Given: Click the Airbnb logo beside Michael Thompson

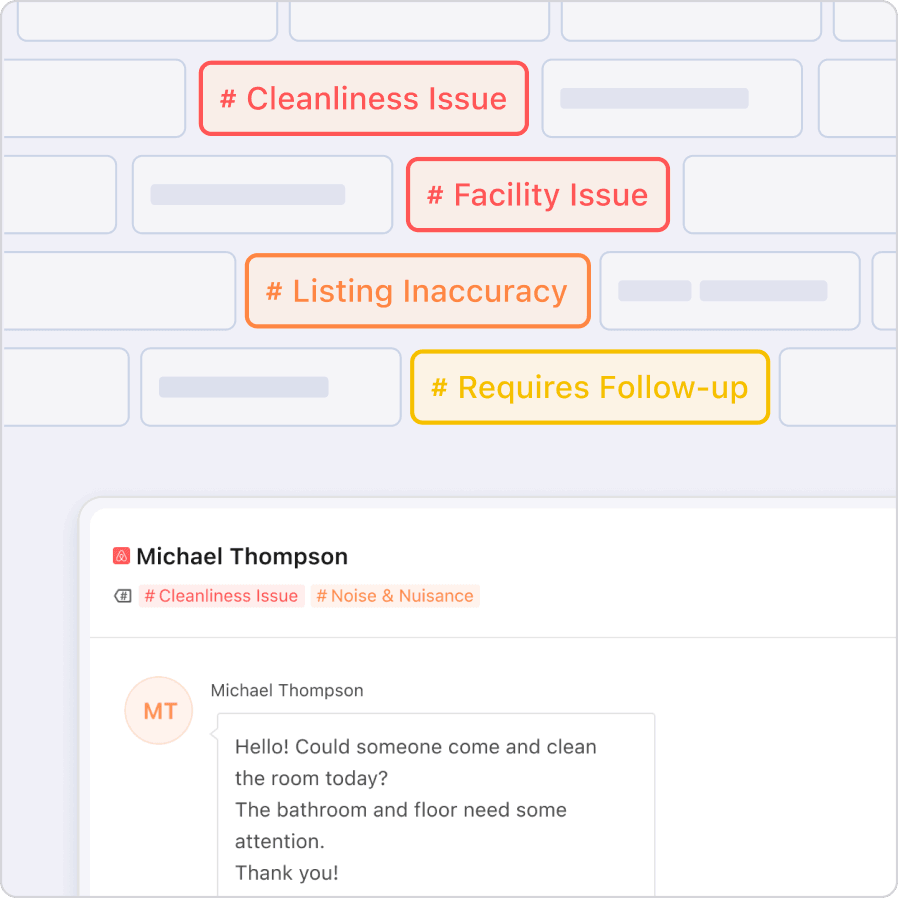Looking at the screenshot, I should point(122,556).
